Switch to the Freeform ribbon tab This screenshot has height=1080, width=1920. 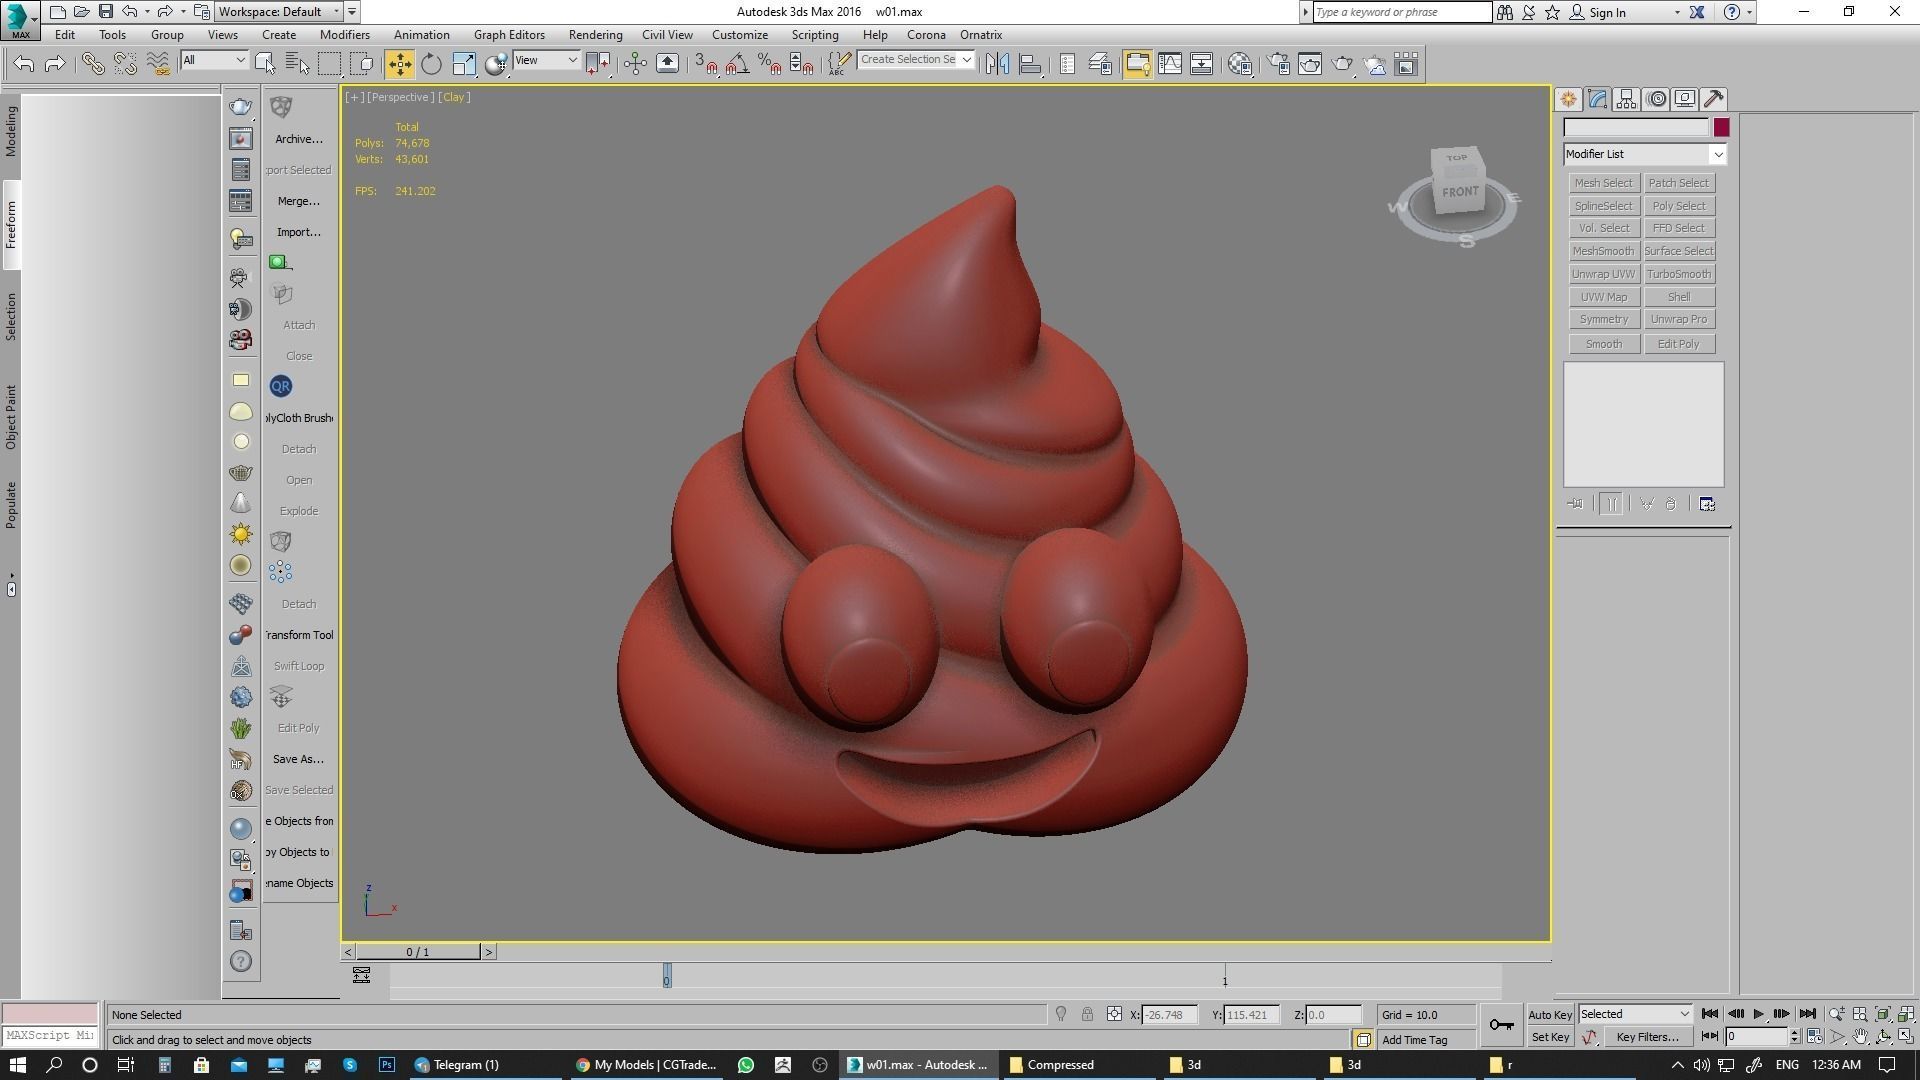click(x=11, y=225)
